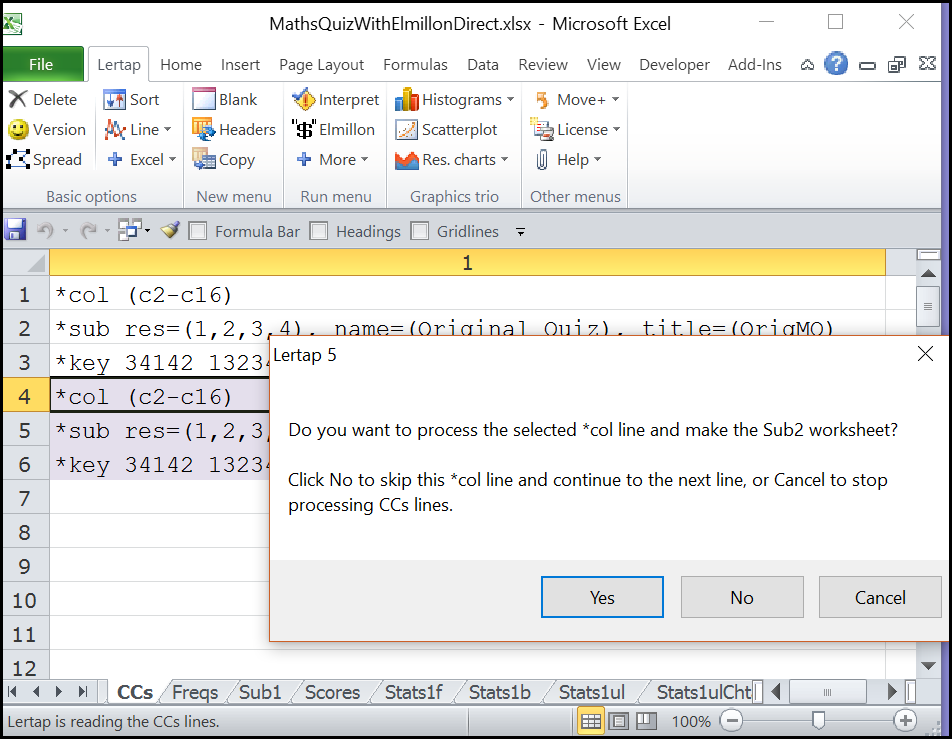Switch to Page Break Preview in status bar
The height and width of the screenshot is (739, 952).
click(646, 721)
